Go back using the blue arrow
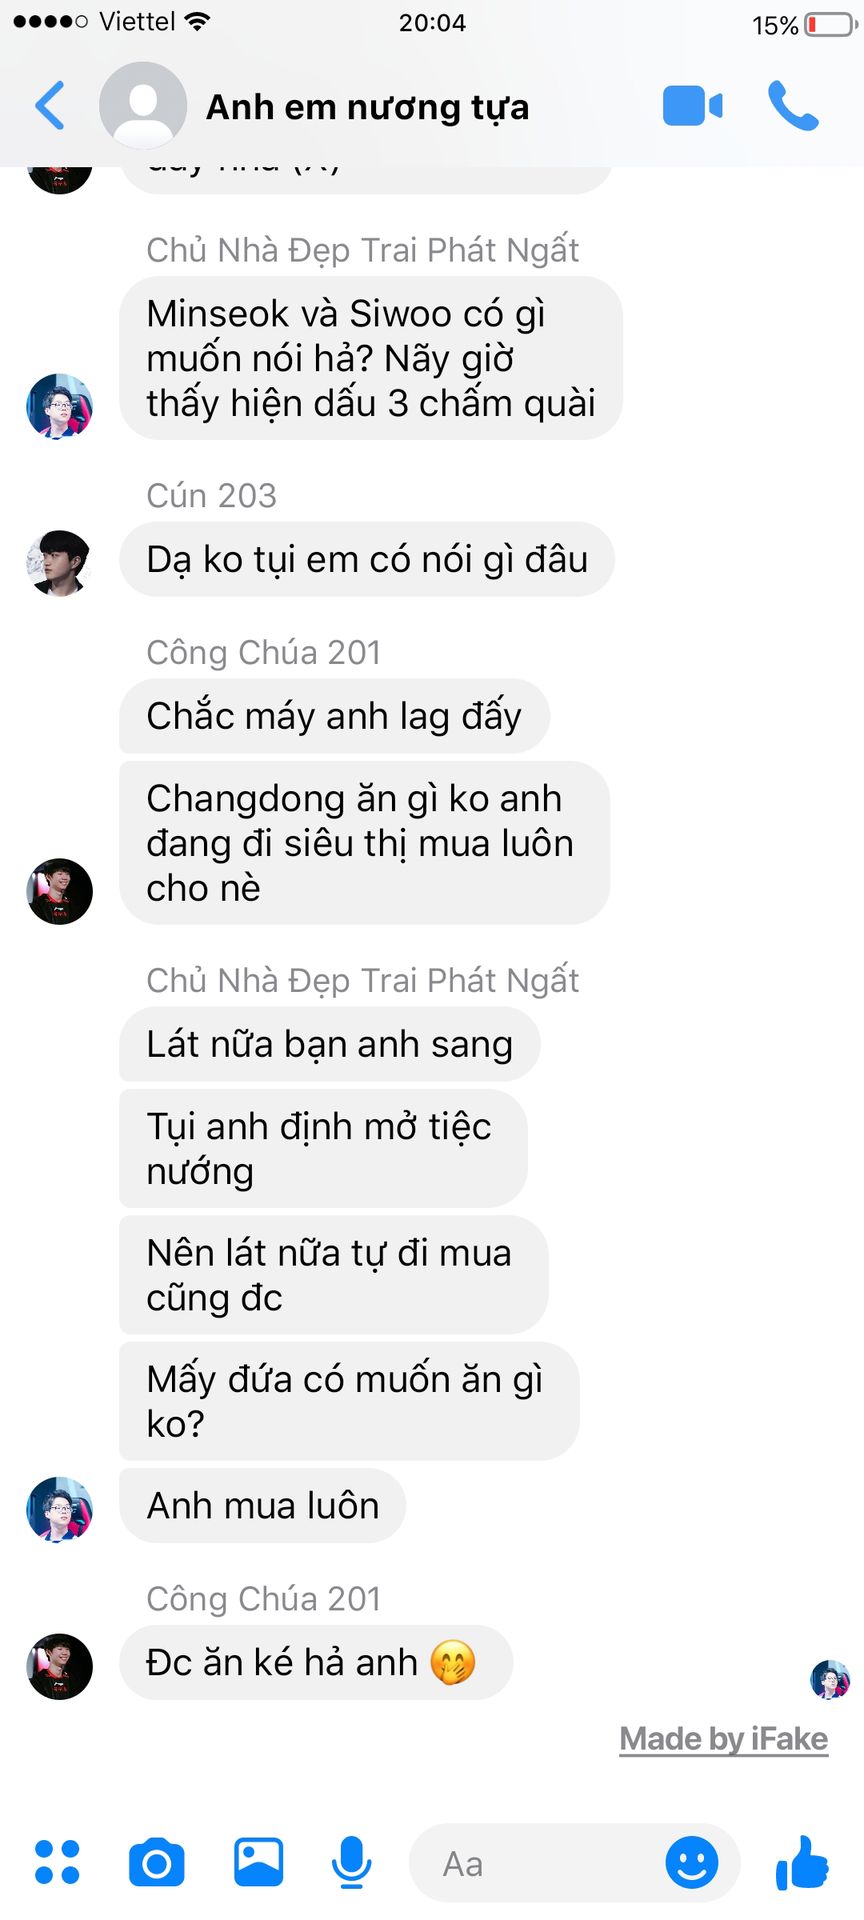The width and height of the screenshot is (864, 1920). pos(50,105)
